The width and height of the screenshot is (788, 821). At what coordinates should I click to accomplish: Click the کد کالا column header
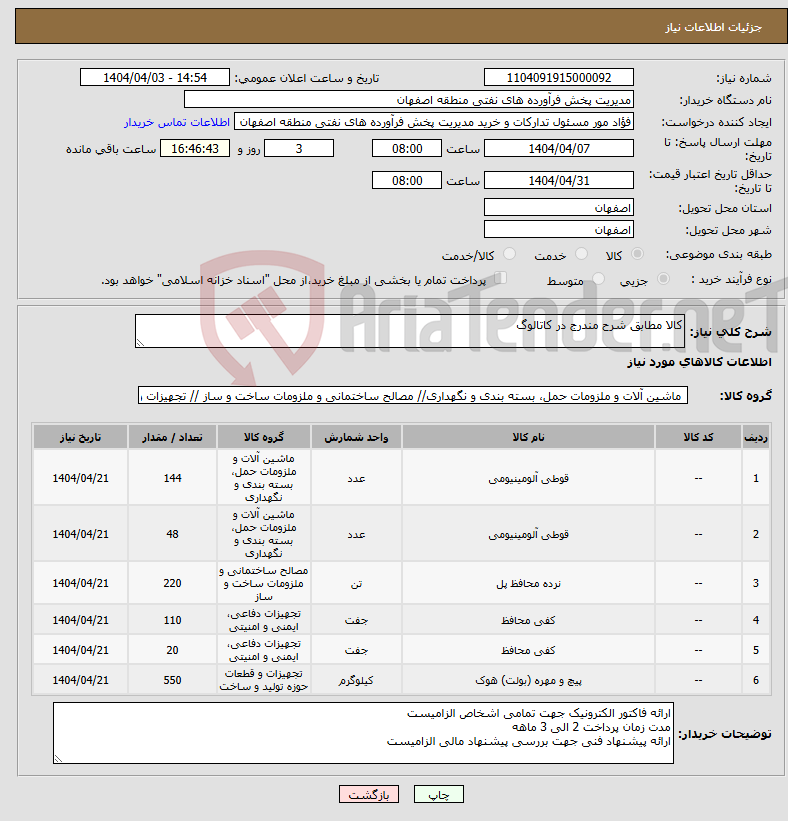pyautogui.click(x=698, y=437)
